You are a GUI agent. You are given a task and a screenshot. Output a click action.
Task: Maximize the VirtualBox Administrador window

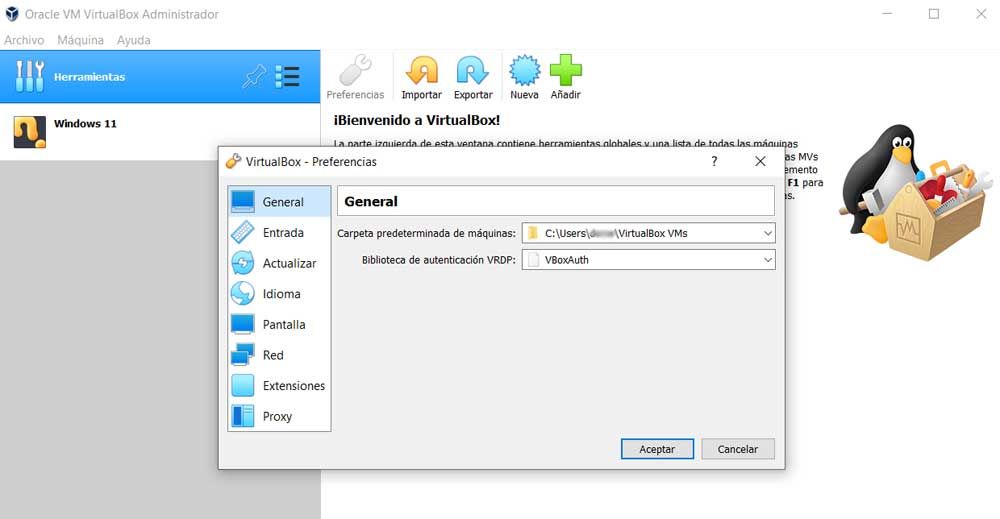[934, 14]
